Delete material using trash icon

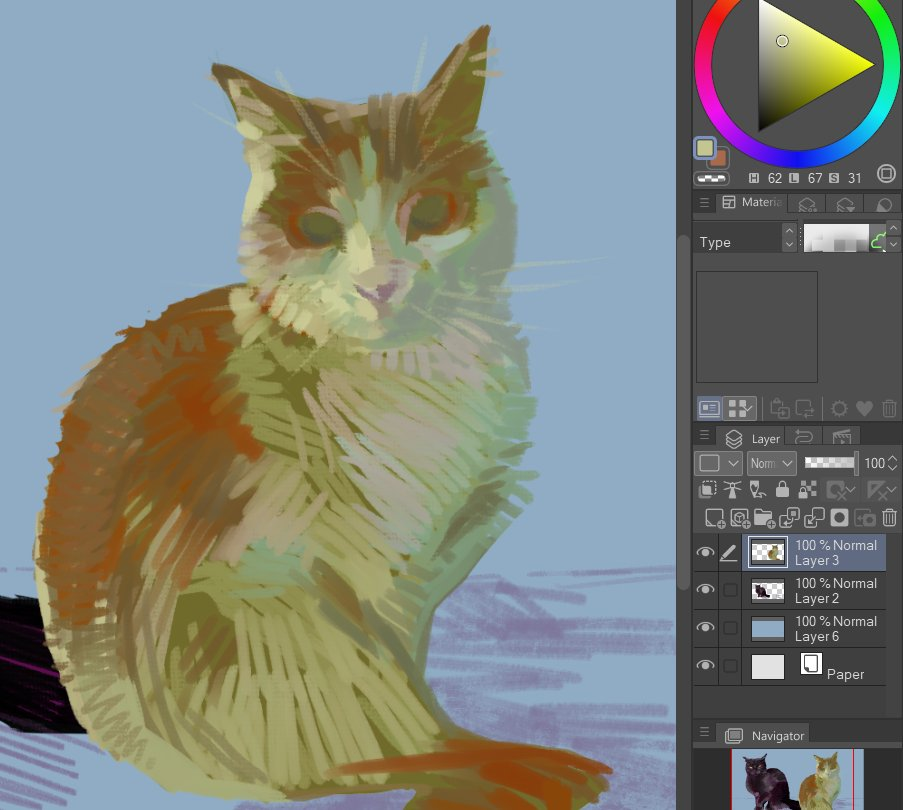(889, 409)
